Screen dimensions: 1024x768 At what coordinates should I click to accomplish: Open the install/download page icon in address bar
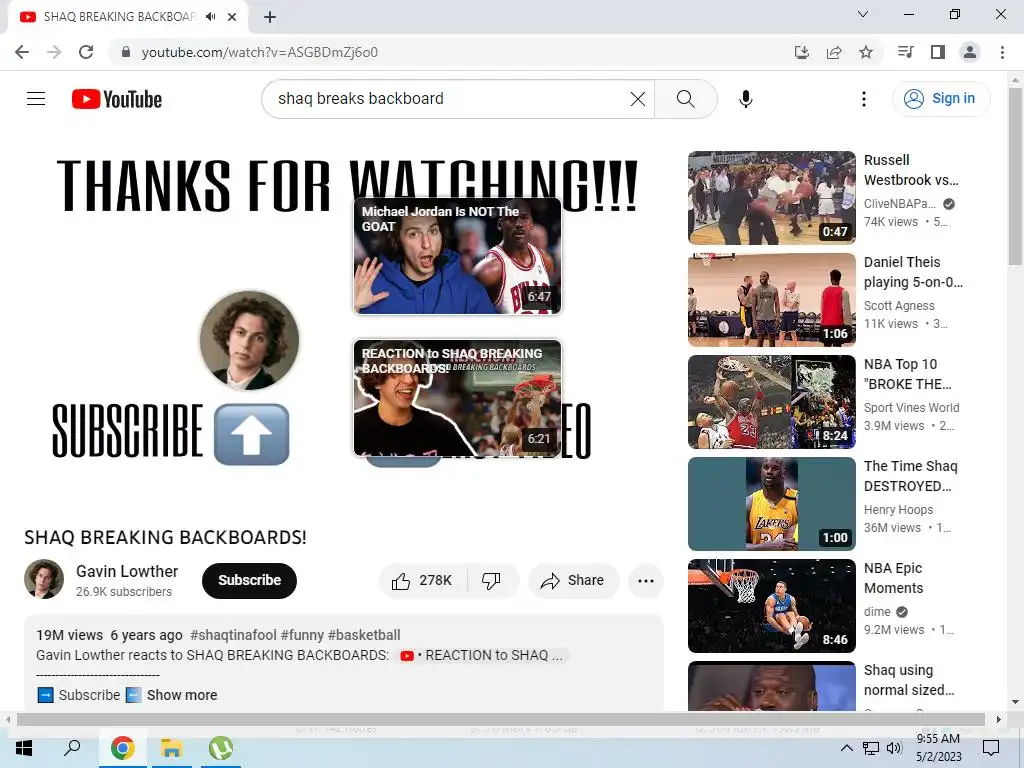click(801, 52)
